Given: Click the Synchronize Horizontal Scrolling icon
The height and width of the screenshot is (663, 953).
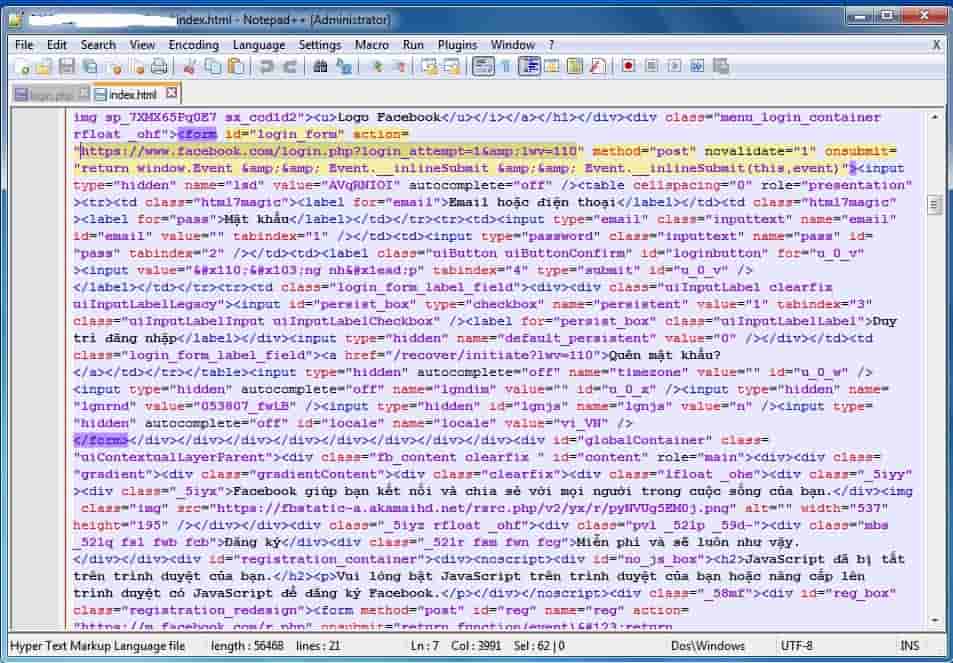Looking at the screenshot, I should pyautogui.click(x=452, y=66).
